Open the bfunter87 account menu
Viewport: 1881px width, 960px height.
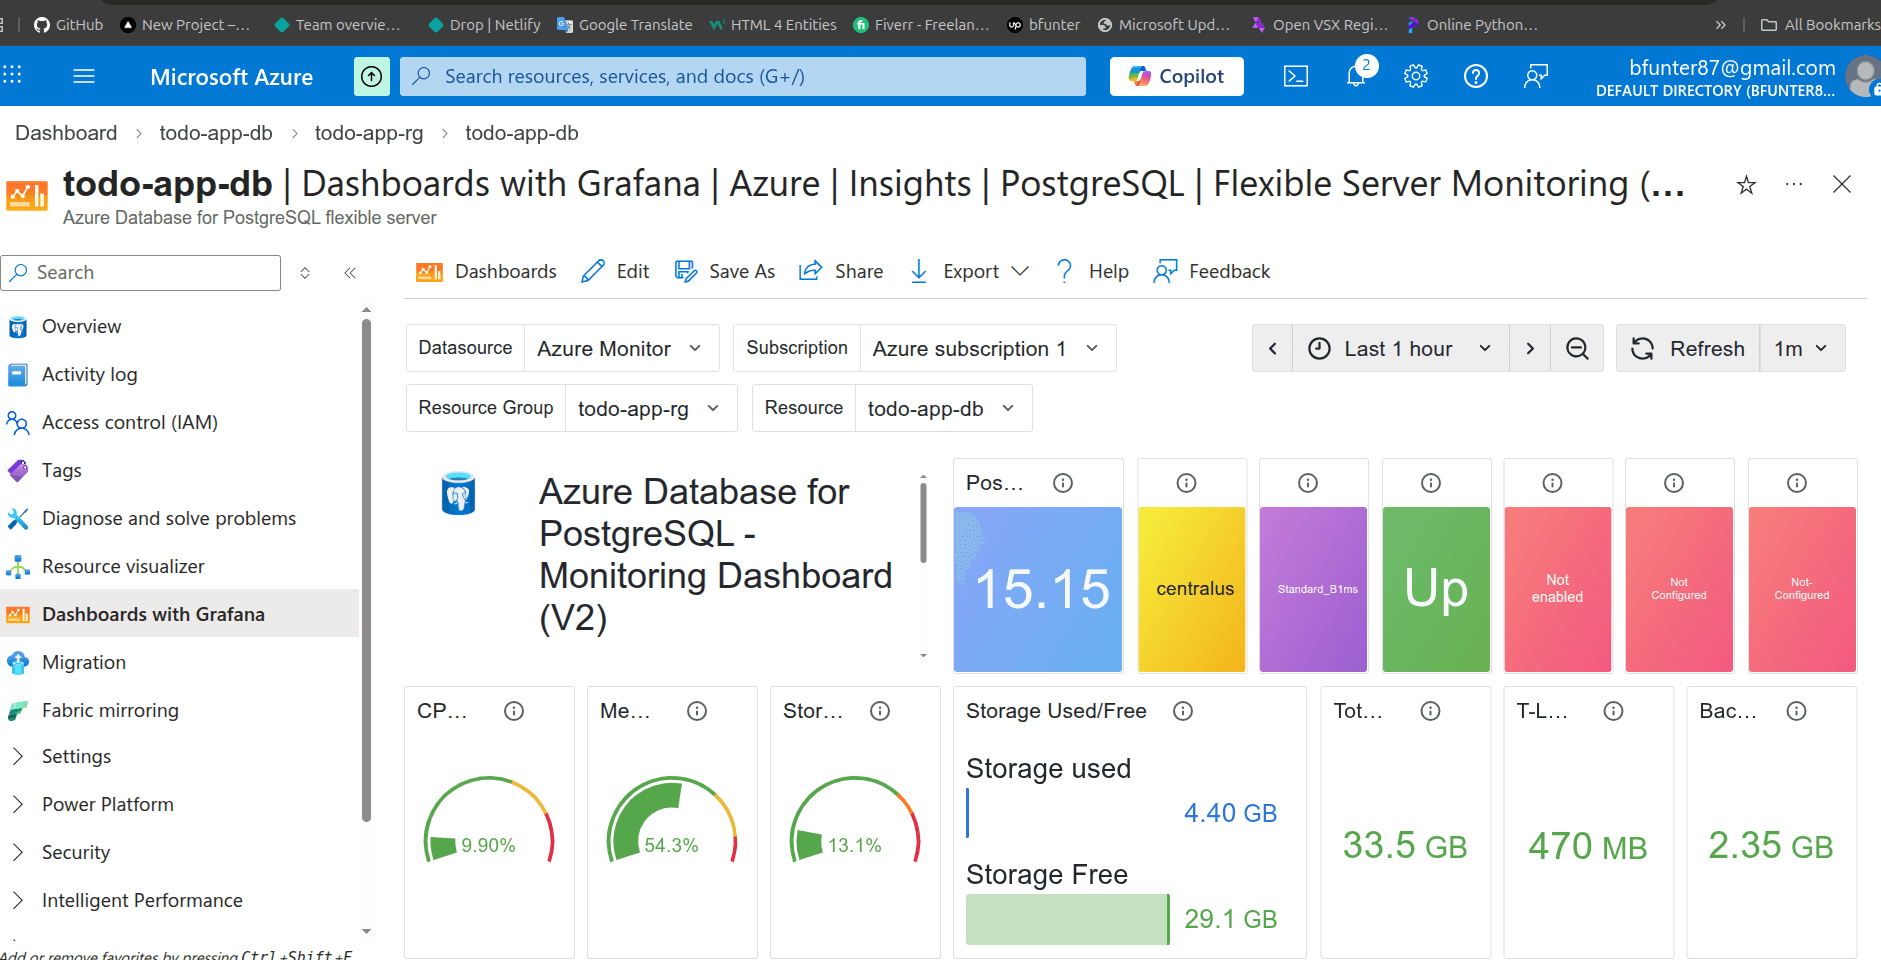pos(1737,77)
